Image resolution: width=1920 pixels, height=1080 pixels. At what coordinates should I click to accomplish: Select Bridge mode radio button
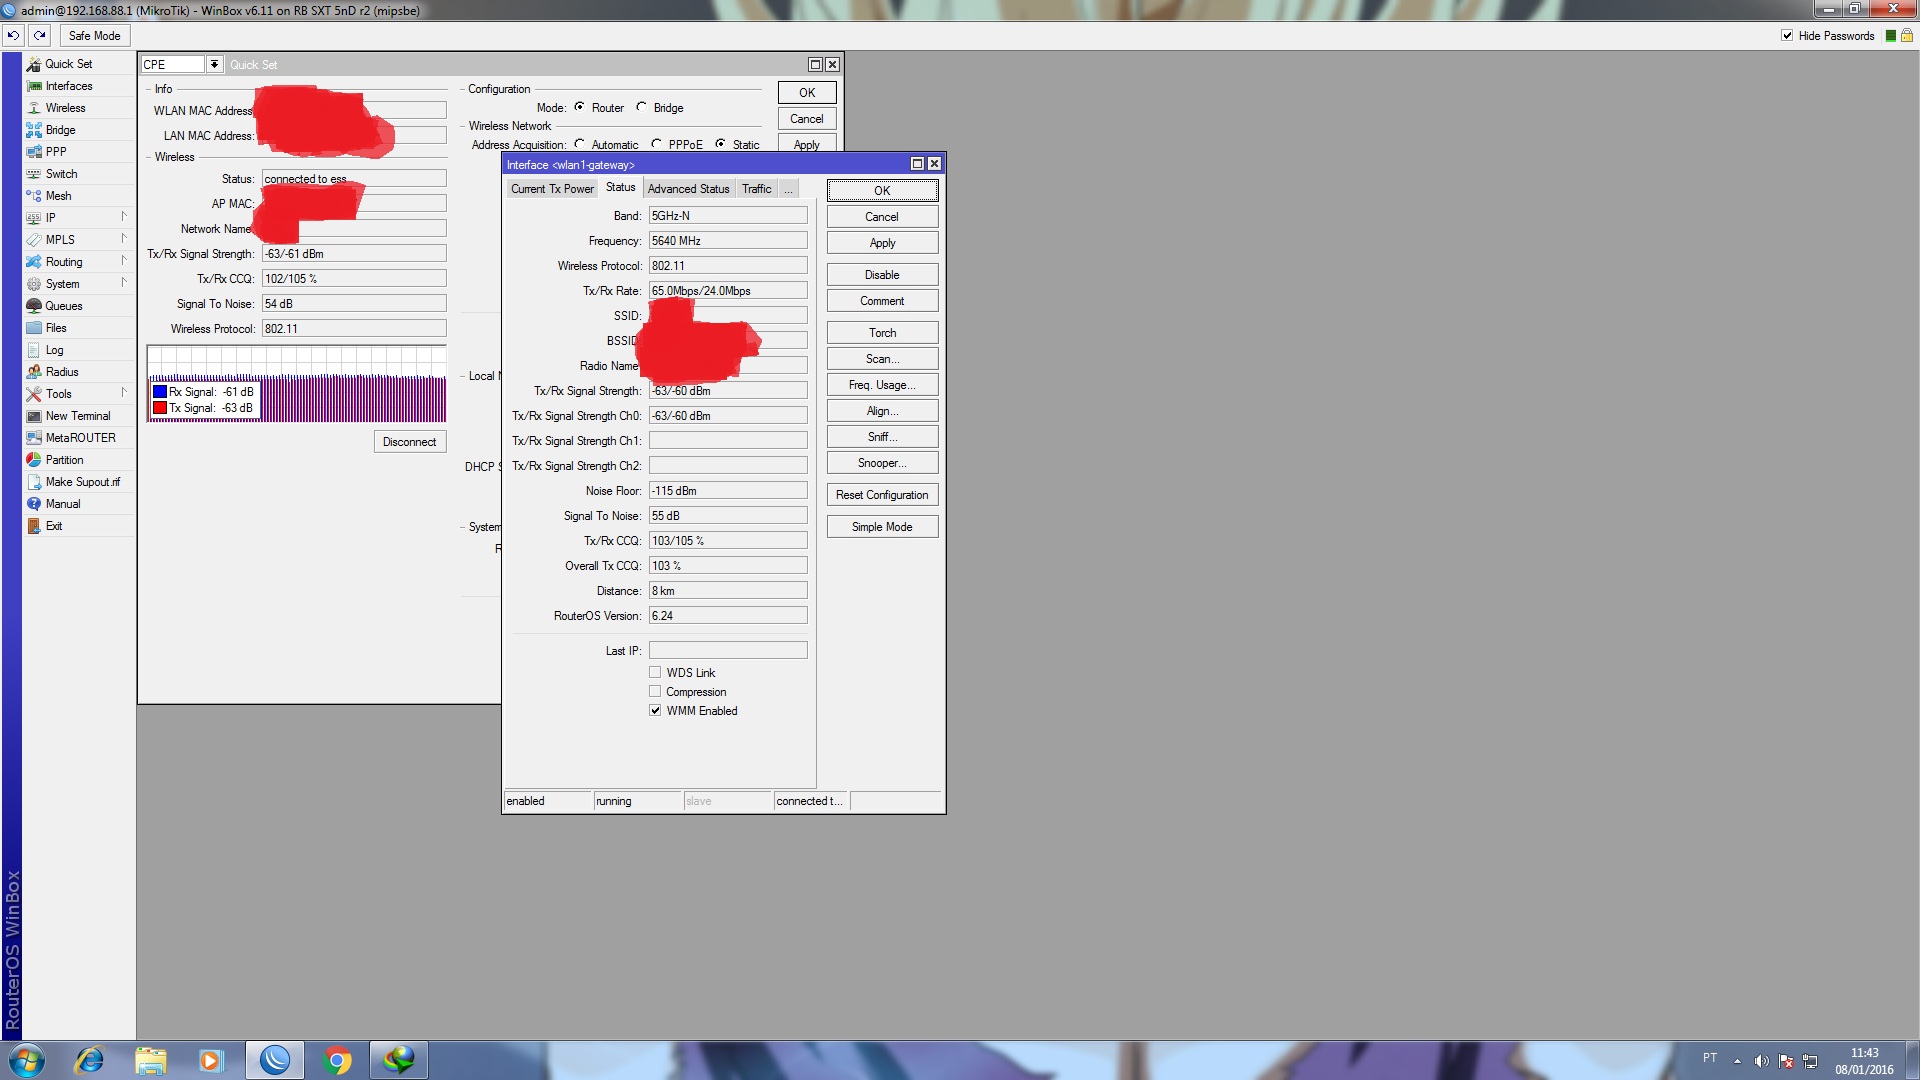pyautogui.click(x=642, y=107)
